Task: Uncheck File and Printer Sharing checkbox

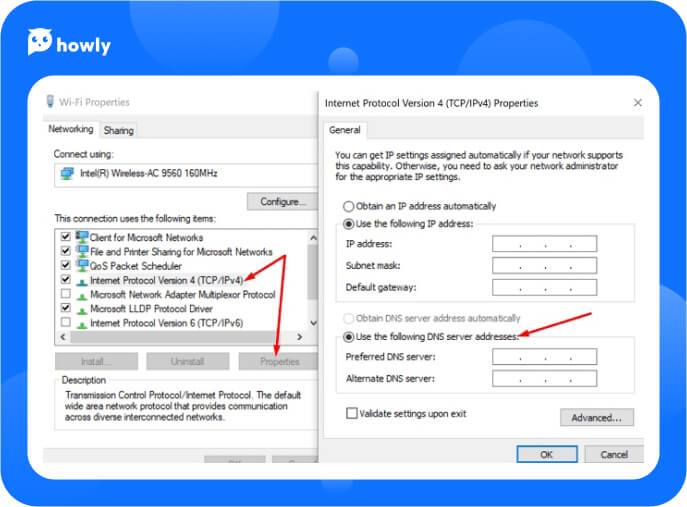Action: point(66,252)
